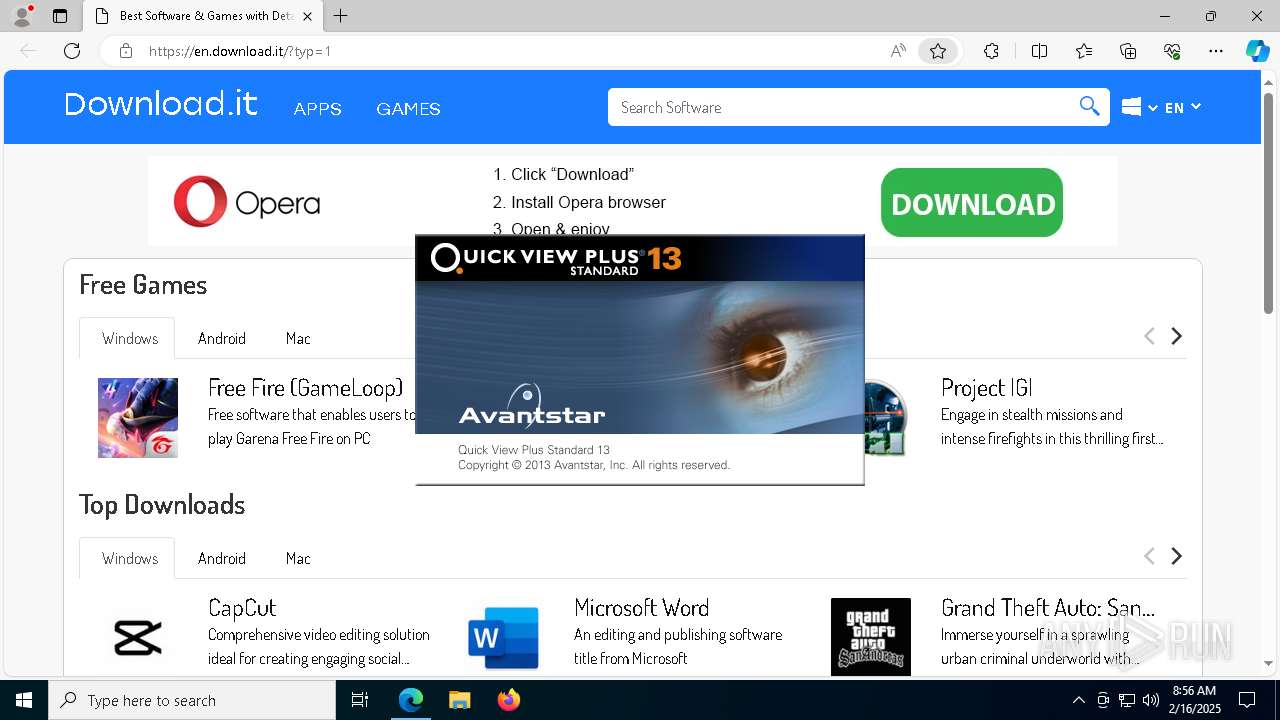Open volume control in system tray

coord(1151,700)
